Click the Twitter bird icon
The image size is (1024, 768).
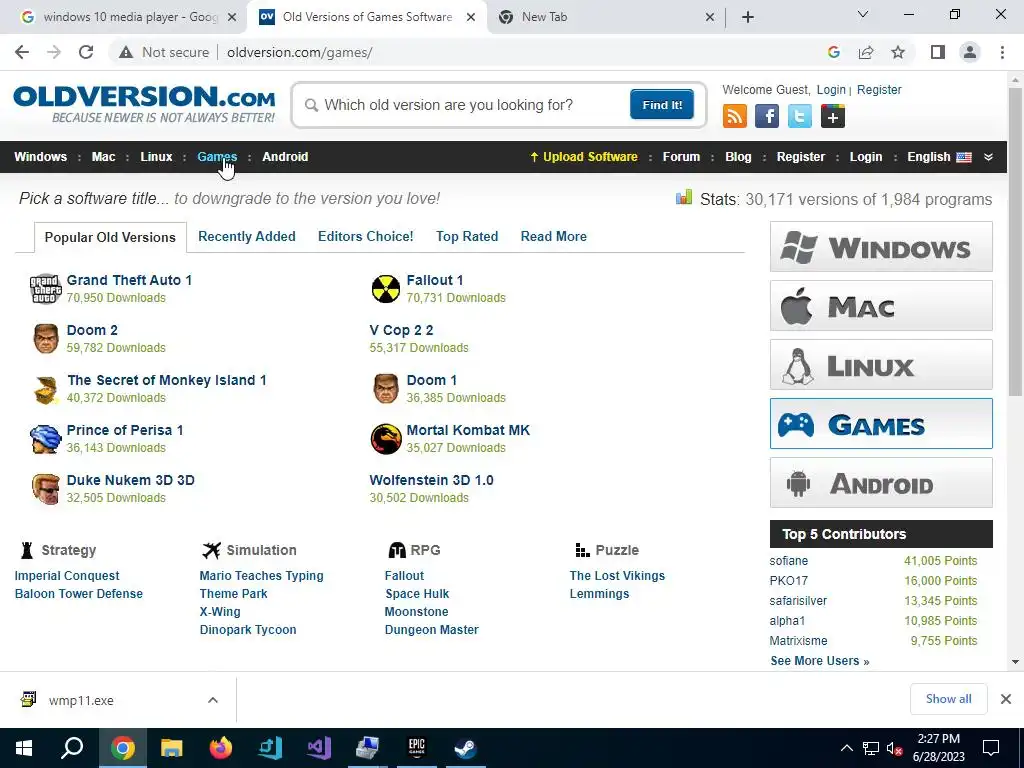tap(799, 116)
